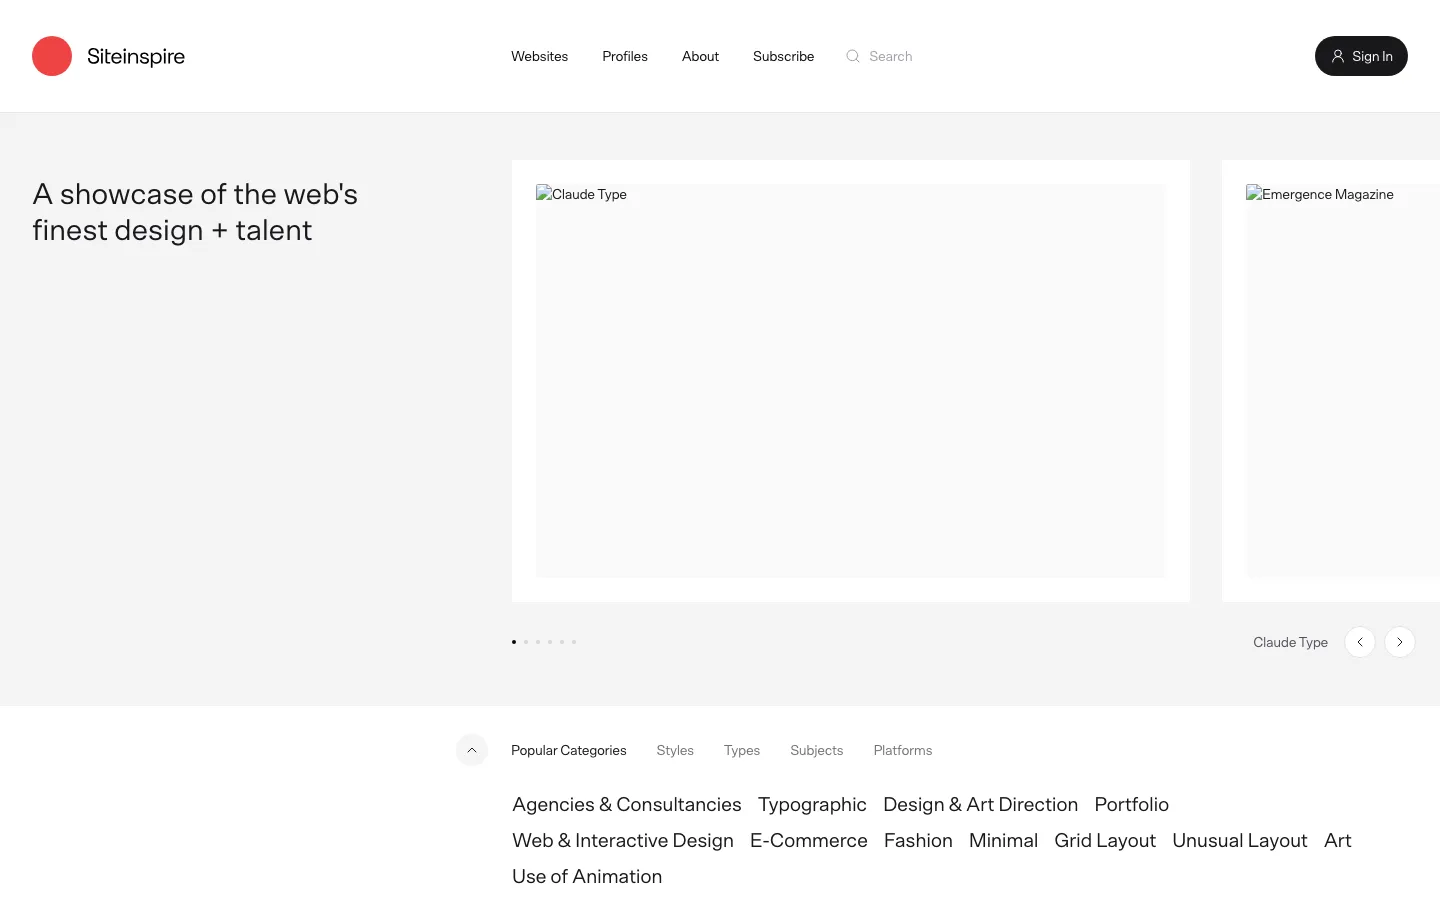The height and width of the screenshot is (900, 1440).
Task: Open the Art category
Action: point(1338,841)
